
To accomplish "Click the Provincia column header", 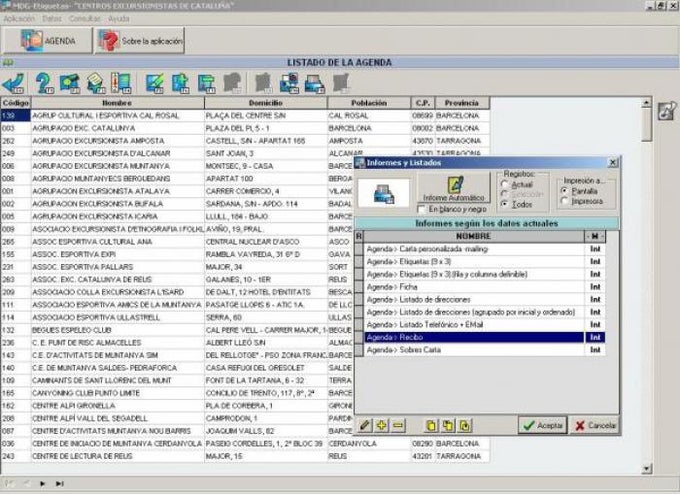I will (x=462, y=103).
